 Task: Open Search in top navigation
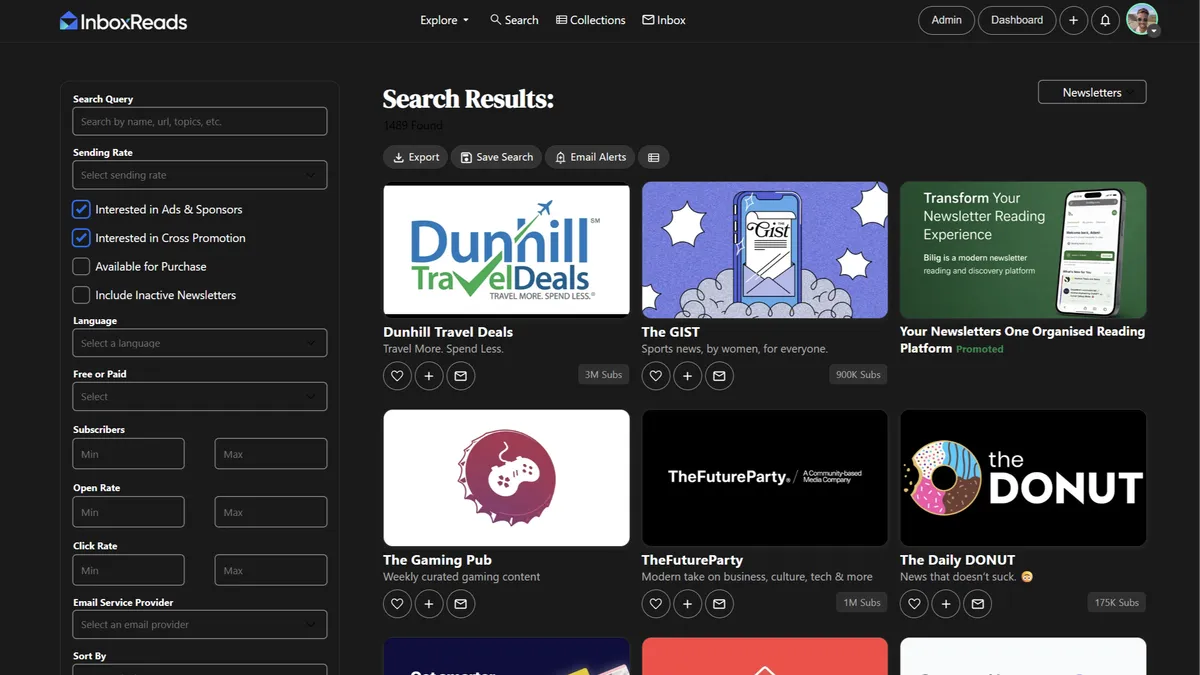(x=514, y=20)
